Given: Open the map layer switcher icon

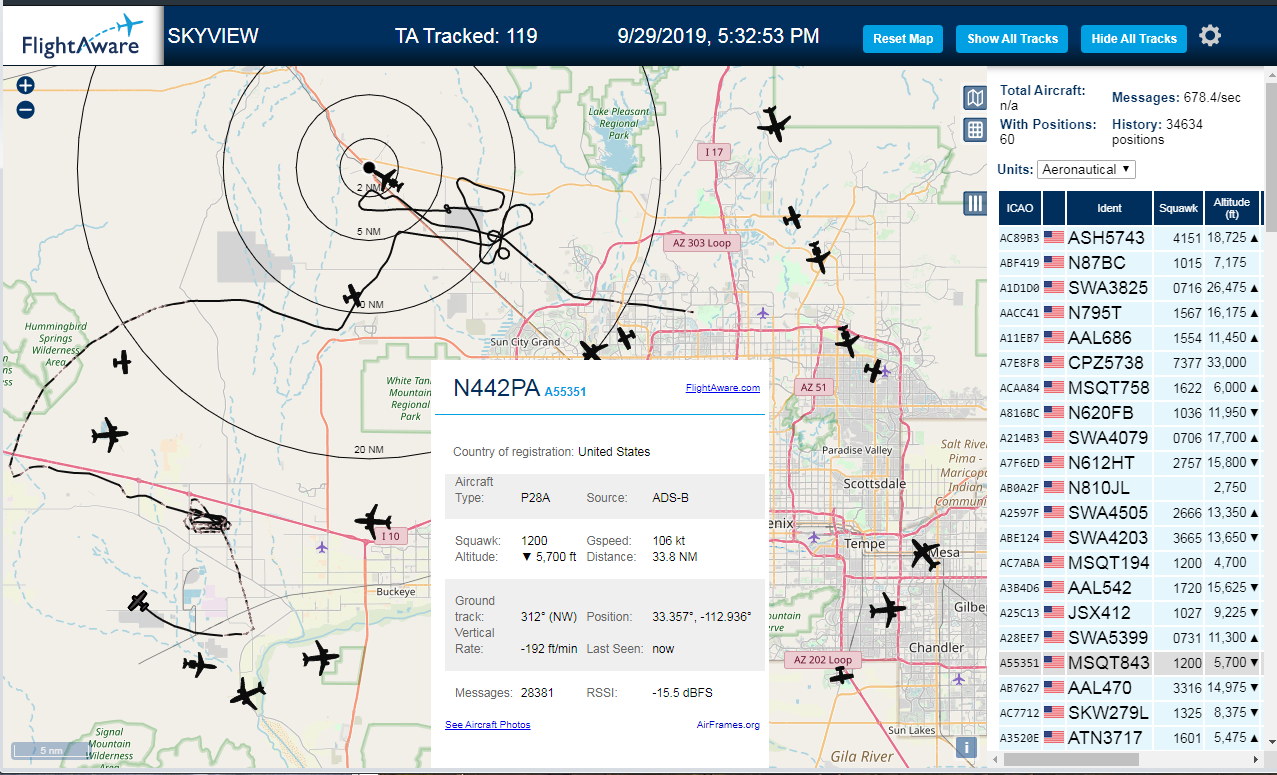Looking at the screenshot, I should click(975, 97).
